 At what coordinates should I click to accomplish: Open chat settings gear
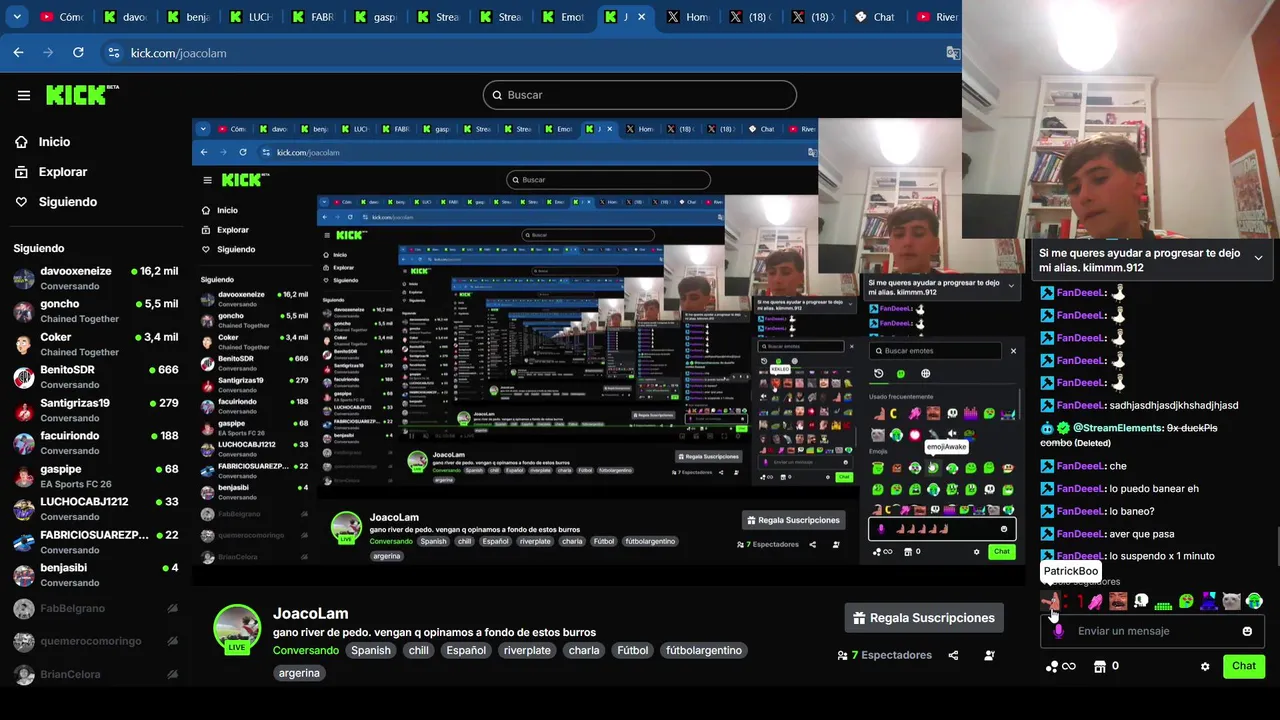coord(1205,666)
